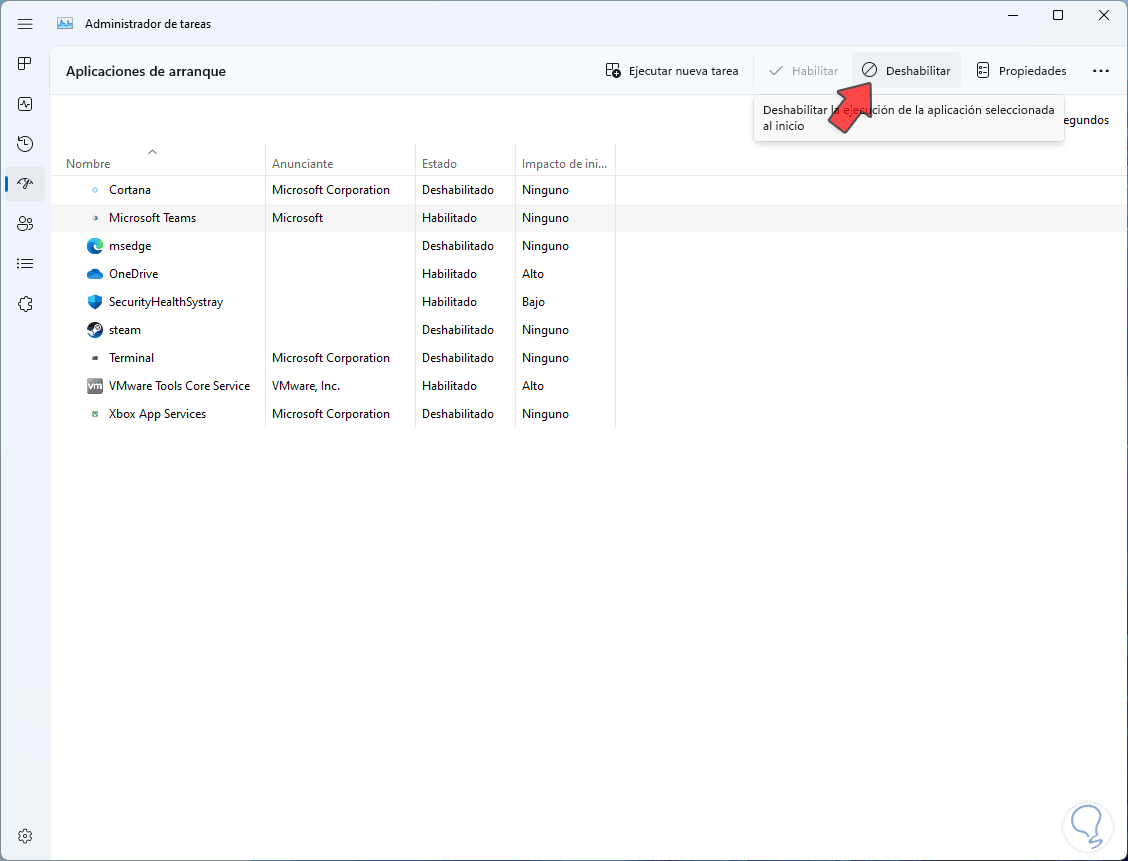Click the Task Manager app icon in the title bar
1128x861 pixels.
[x=65, y=24]
